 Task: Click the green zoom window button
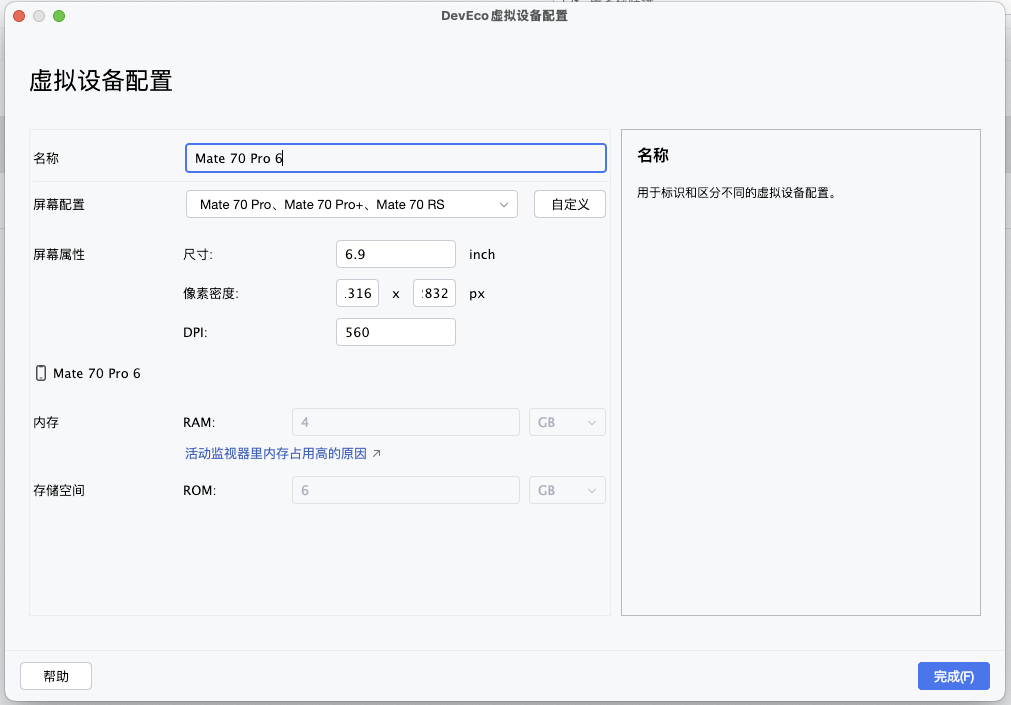click(59, 16)
